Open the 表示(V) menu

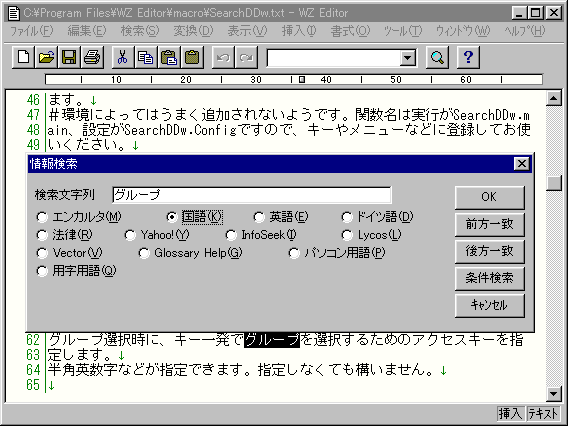click(247, 31)
